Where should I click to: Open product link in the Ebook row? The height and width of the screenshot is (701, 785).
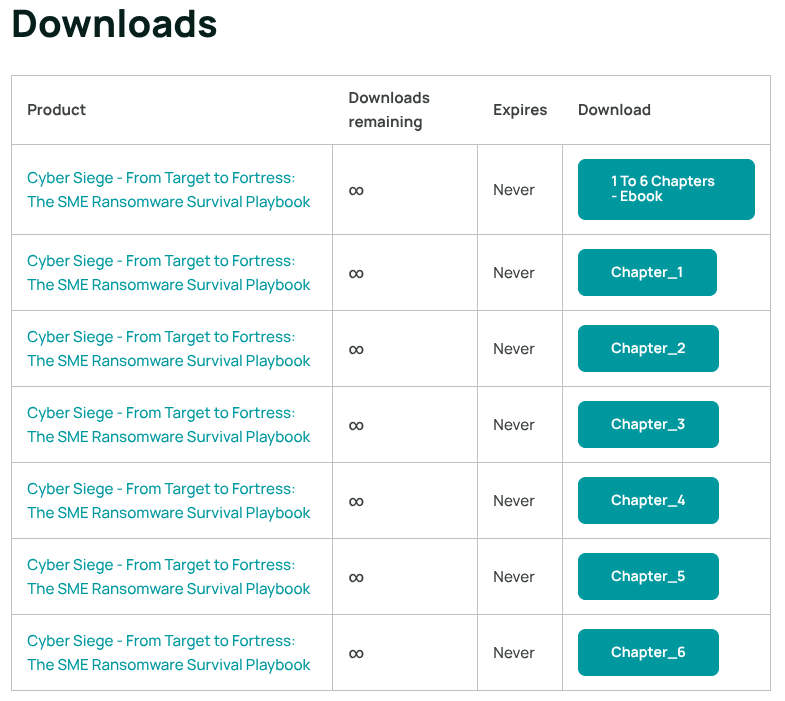tap(169, 190)
